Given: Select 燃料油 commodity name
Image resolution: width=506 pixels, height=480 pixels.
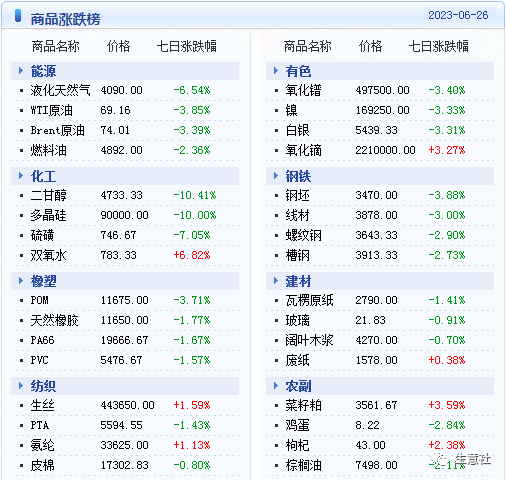Looking at the screenshot, I should coord(49,150).
